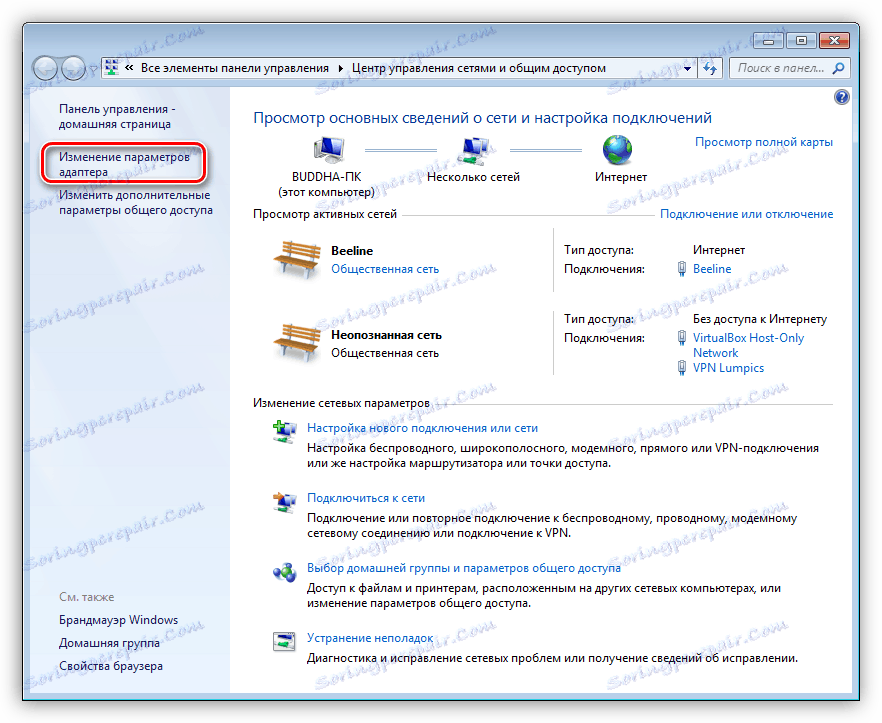Expand the double chevron breadcrumb overflow

pos(129,68)
